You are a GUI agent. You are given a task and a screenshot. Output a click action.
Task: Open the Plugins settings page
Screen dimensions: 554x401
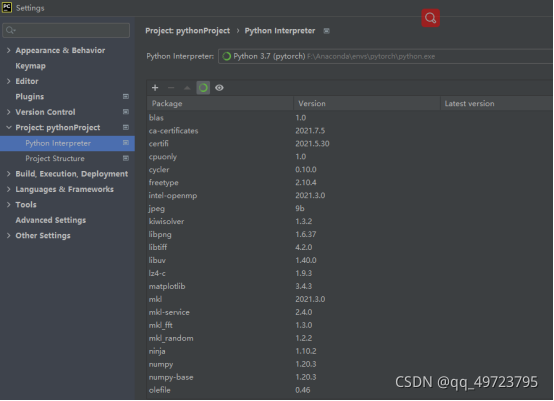tap(30, 97)
